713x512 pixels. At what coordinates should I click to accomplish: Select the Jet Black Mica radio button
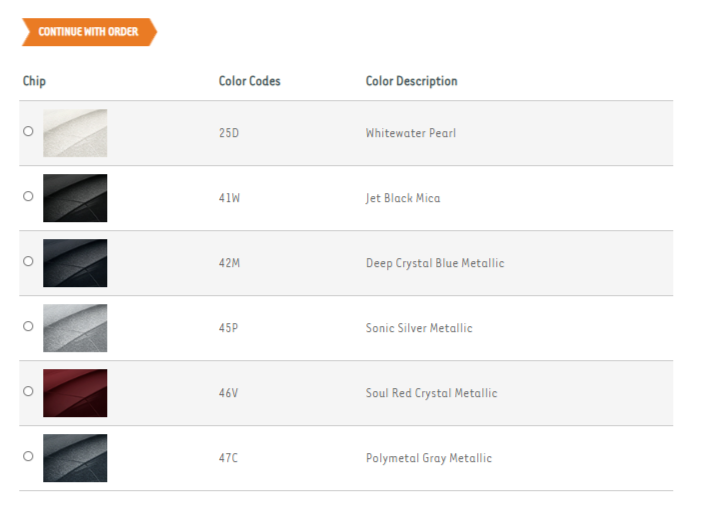[28, 196]
